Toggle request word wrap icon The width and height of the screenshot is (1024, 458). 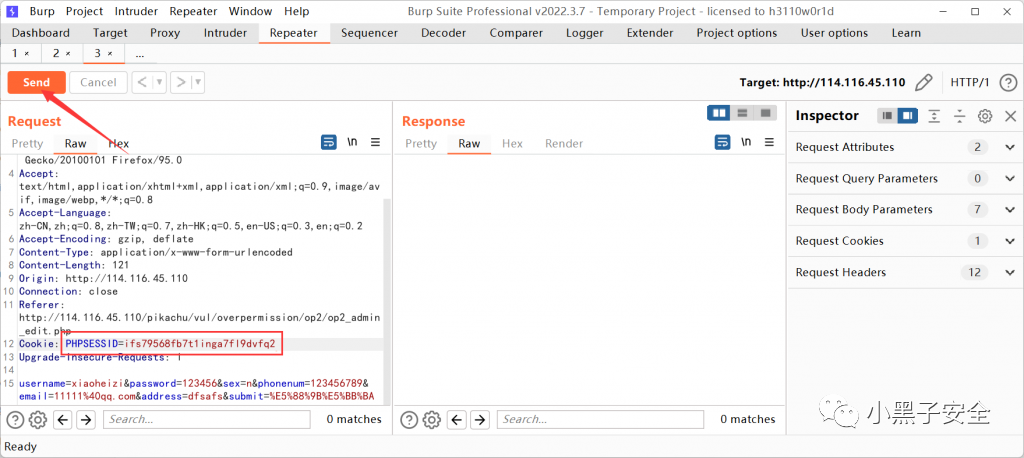pyautogui.click(x=328, y=143)
